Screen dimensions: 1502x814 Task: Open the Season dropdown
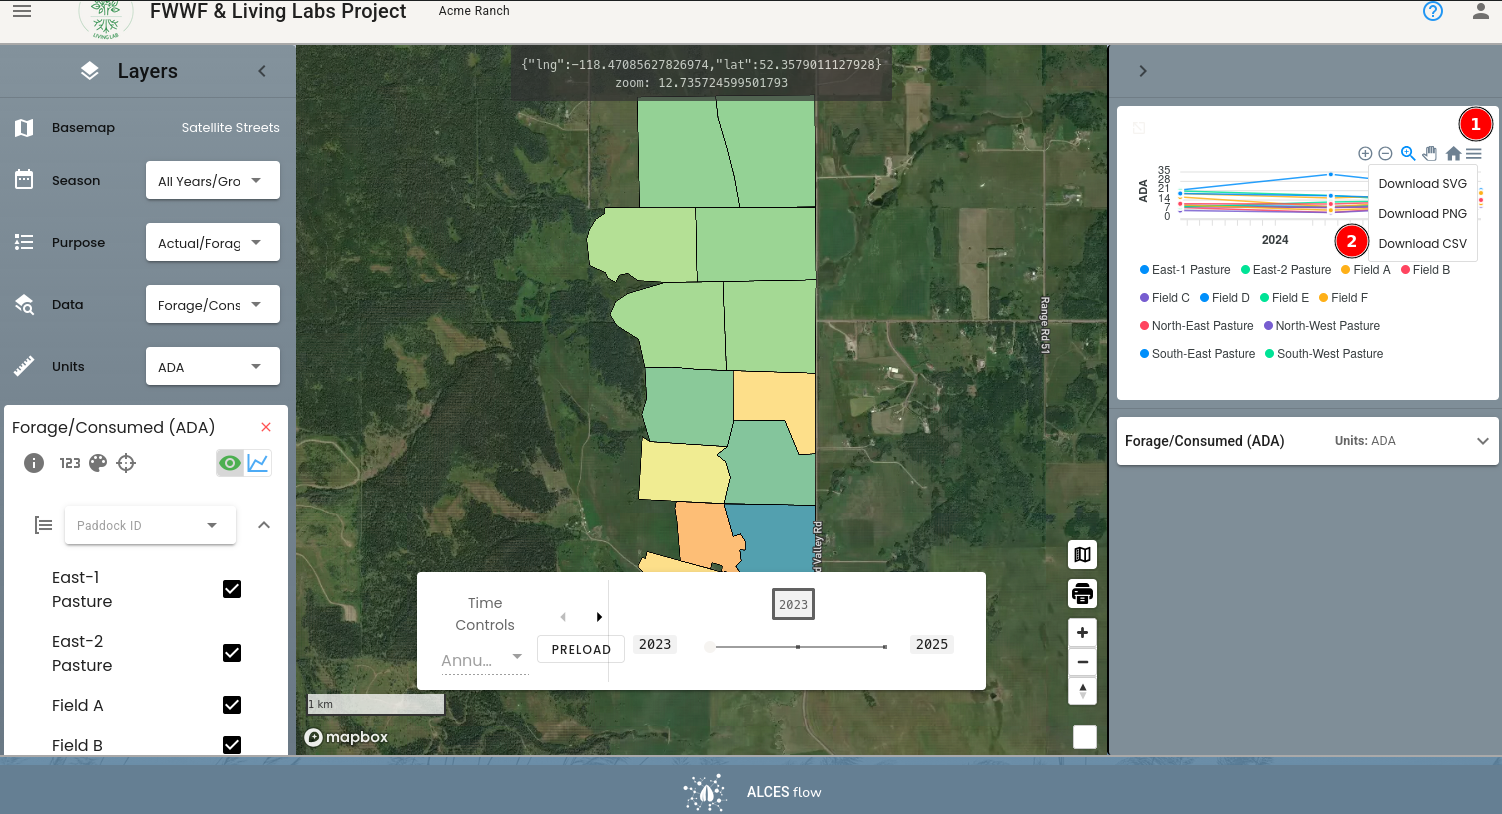click(x=213, y=181)
